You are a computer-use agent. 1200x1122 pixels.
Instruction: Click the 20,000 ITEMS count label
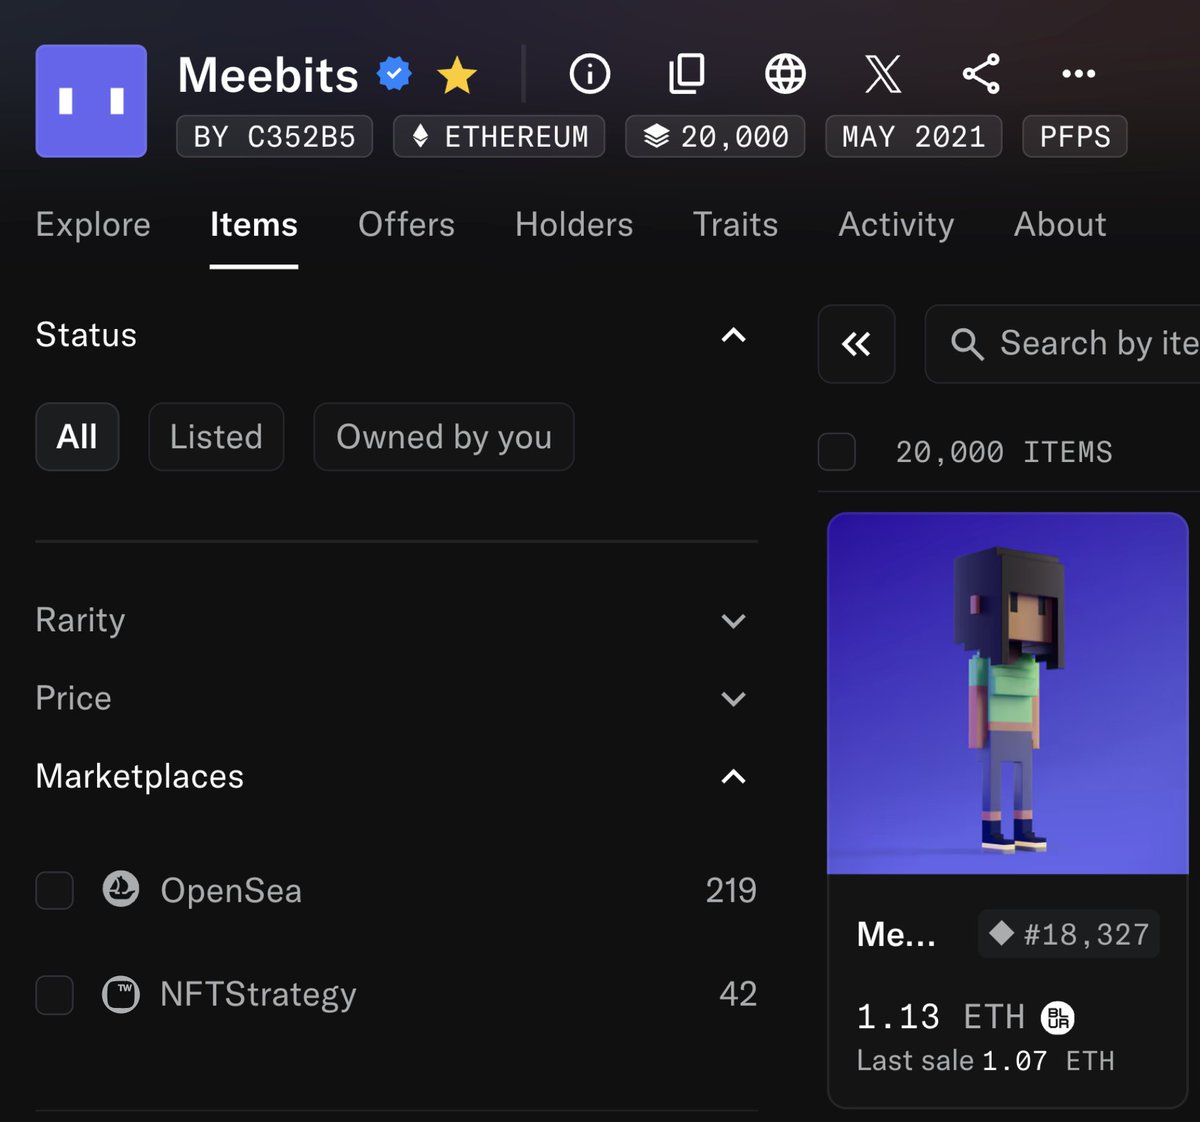pyautogui.click(x=1004, y=452)
